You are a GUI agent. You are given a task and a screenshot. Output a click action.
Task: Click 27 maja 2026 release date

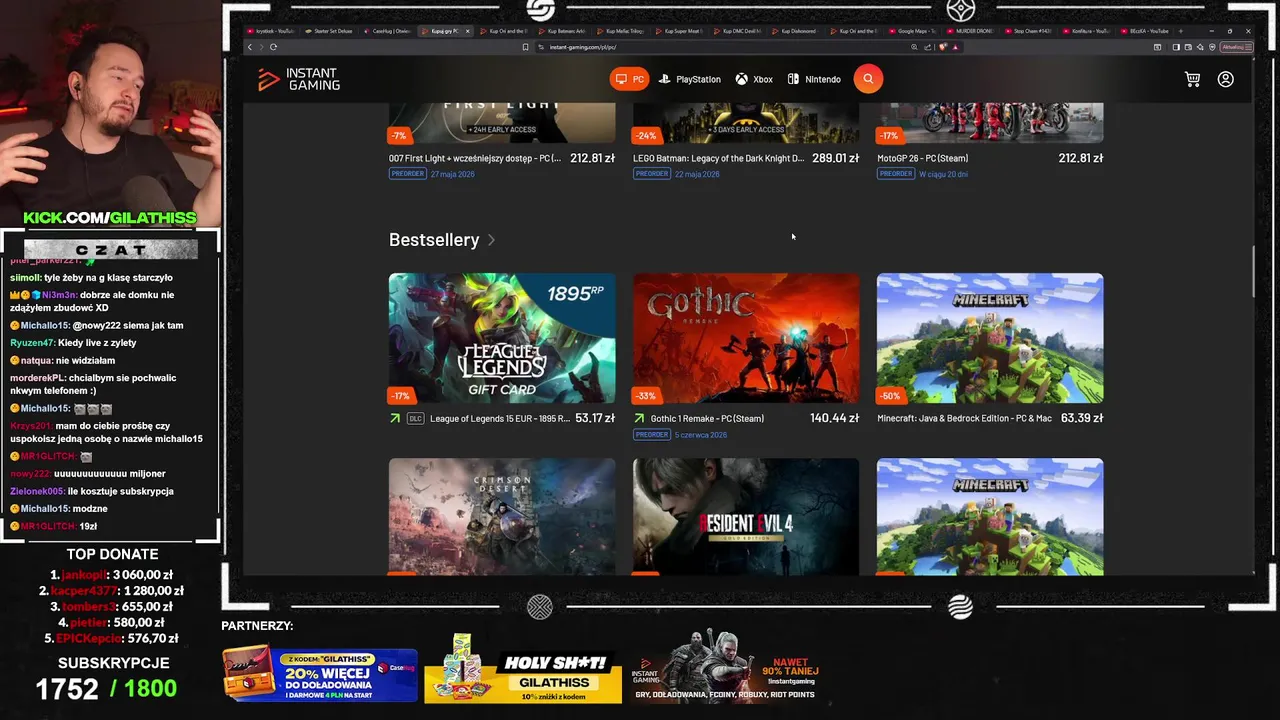452,174
